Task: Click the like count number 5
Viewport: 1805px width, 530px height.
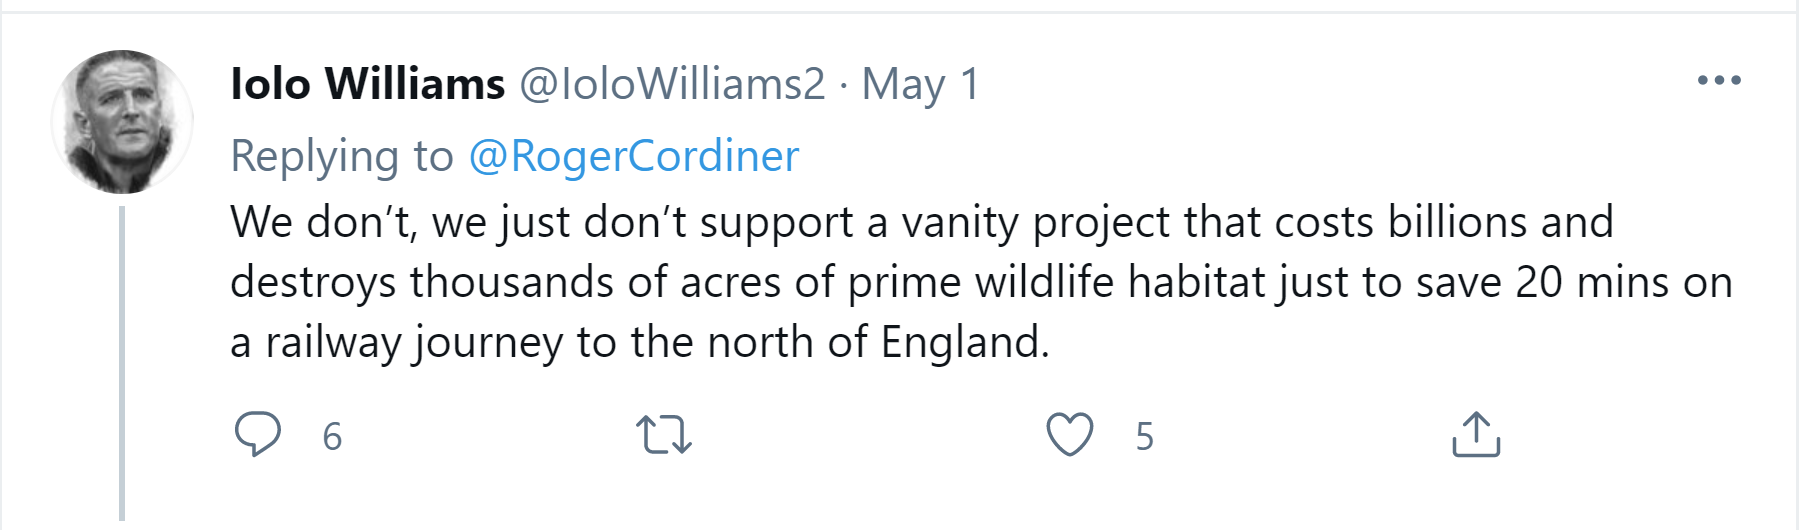Action: (1144, 437)
